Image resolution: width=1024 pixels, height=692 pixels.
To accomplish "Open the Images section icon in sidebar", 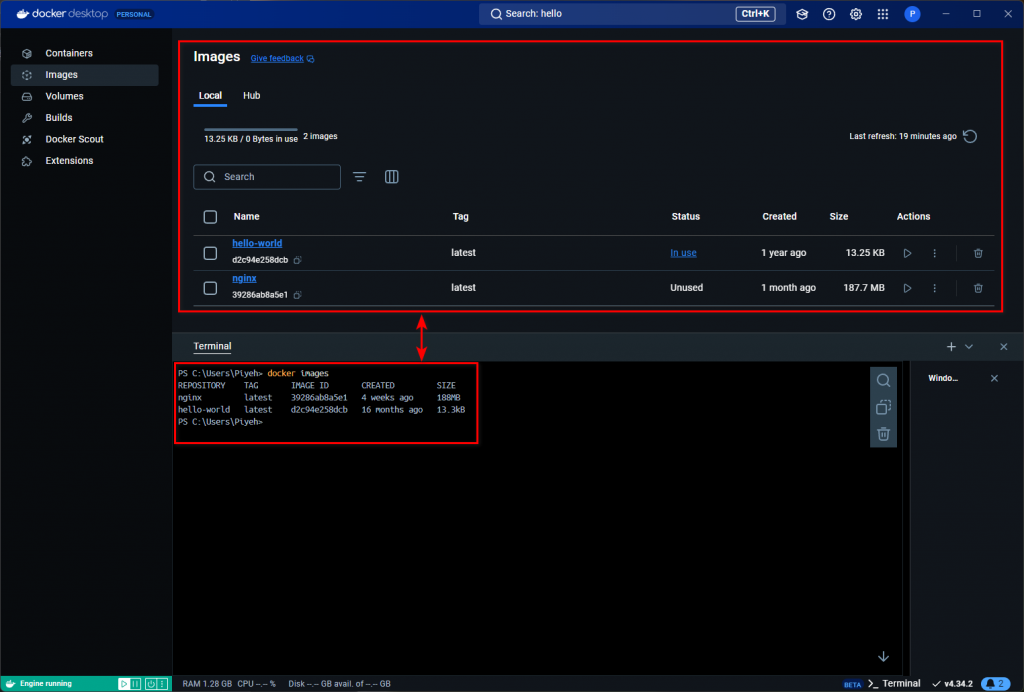I will [27, 75].
